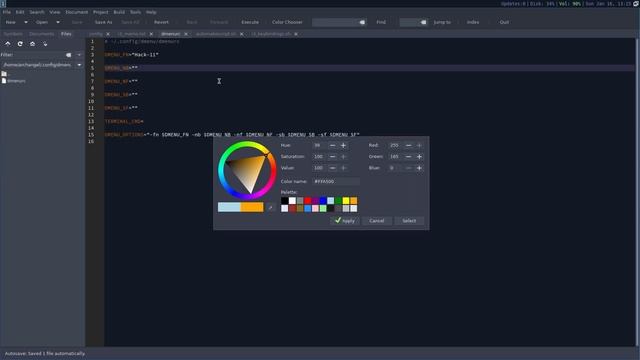This screenshot has width=640, height=360.
Task: Close the config tab
Action: pos(108,34)
